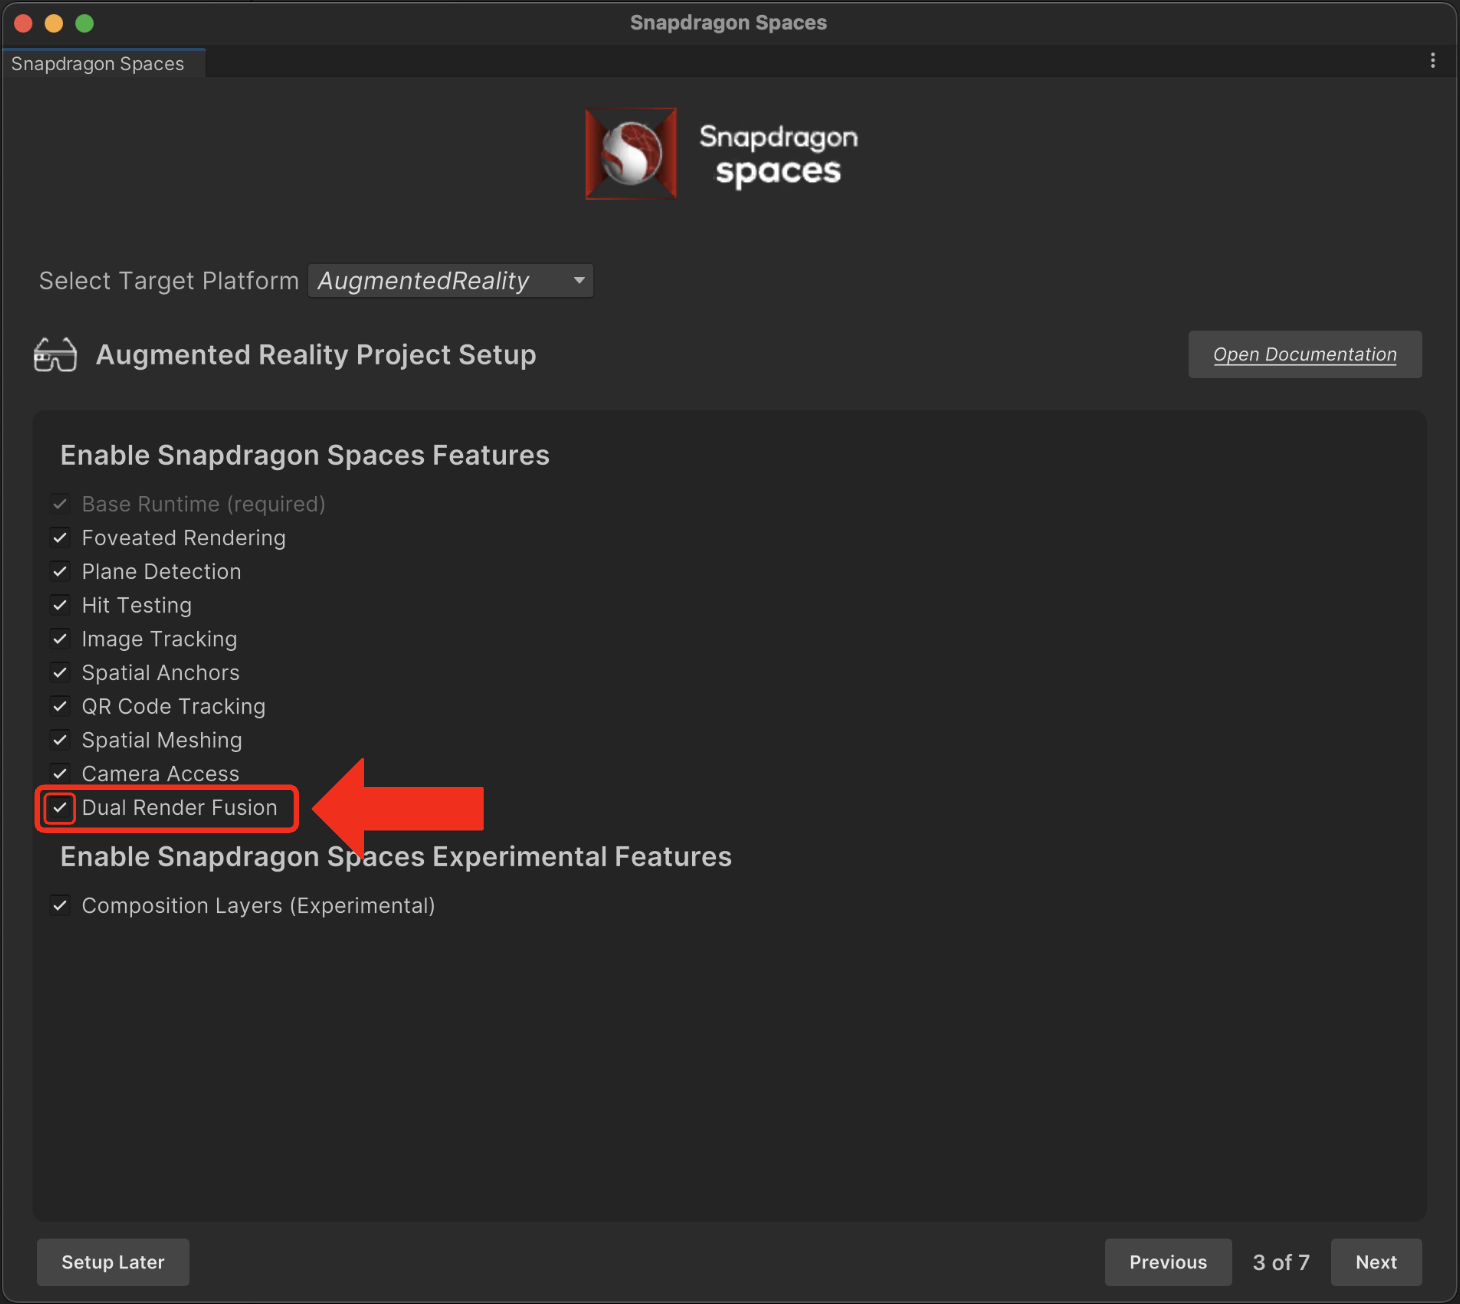
Task: Toggle the Camera Access checkbox
Action: coord(60,774)
